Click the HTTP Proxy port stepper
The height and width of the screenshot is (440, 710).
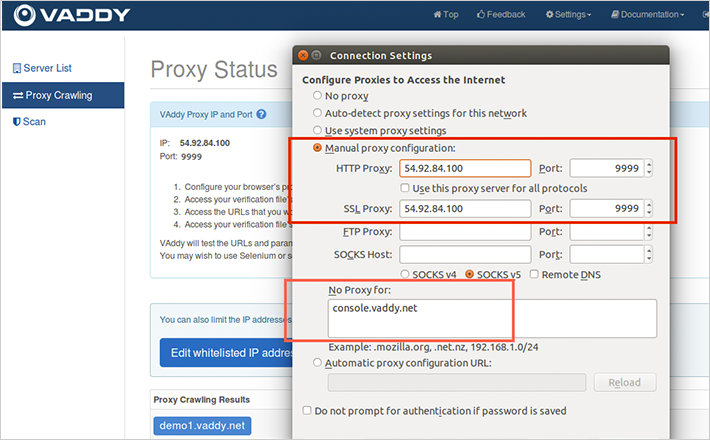(649, 168)
